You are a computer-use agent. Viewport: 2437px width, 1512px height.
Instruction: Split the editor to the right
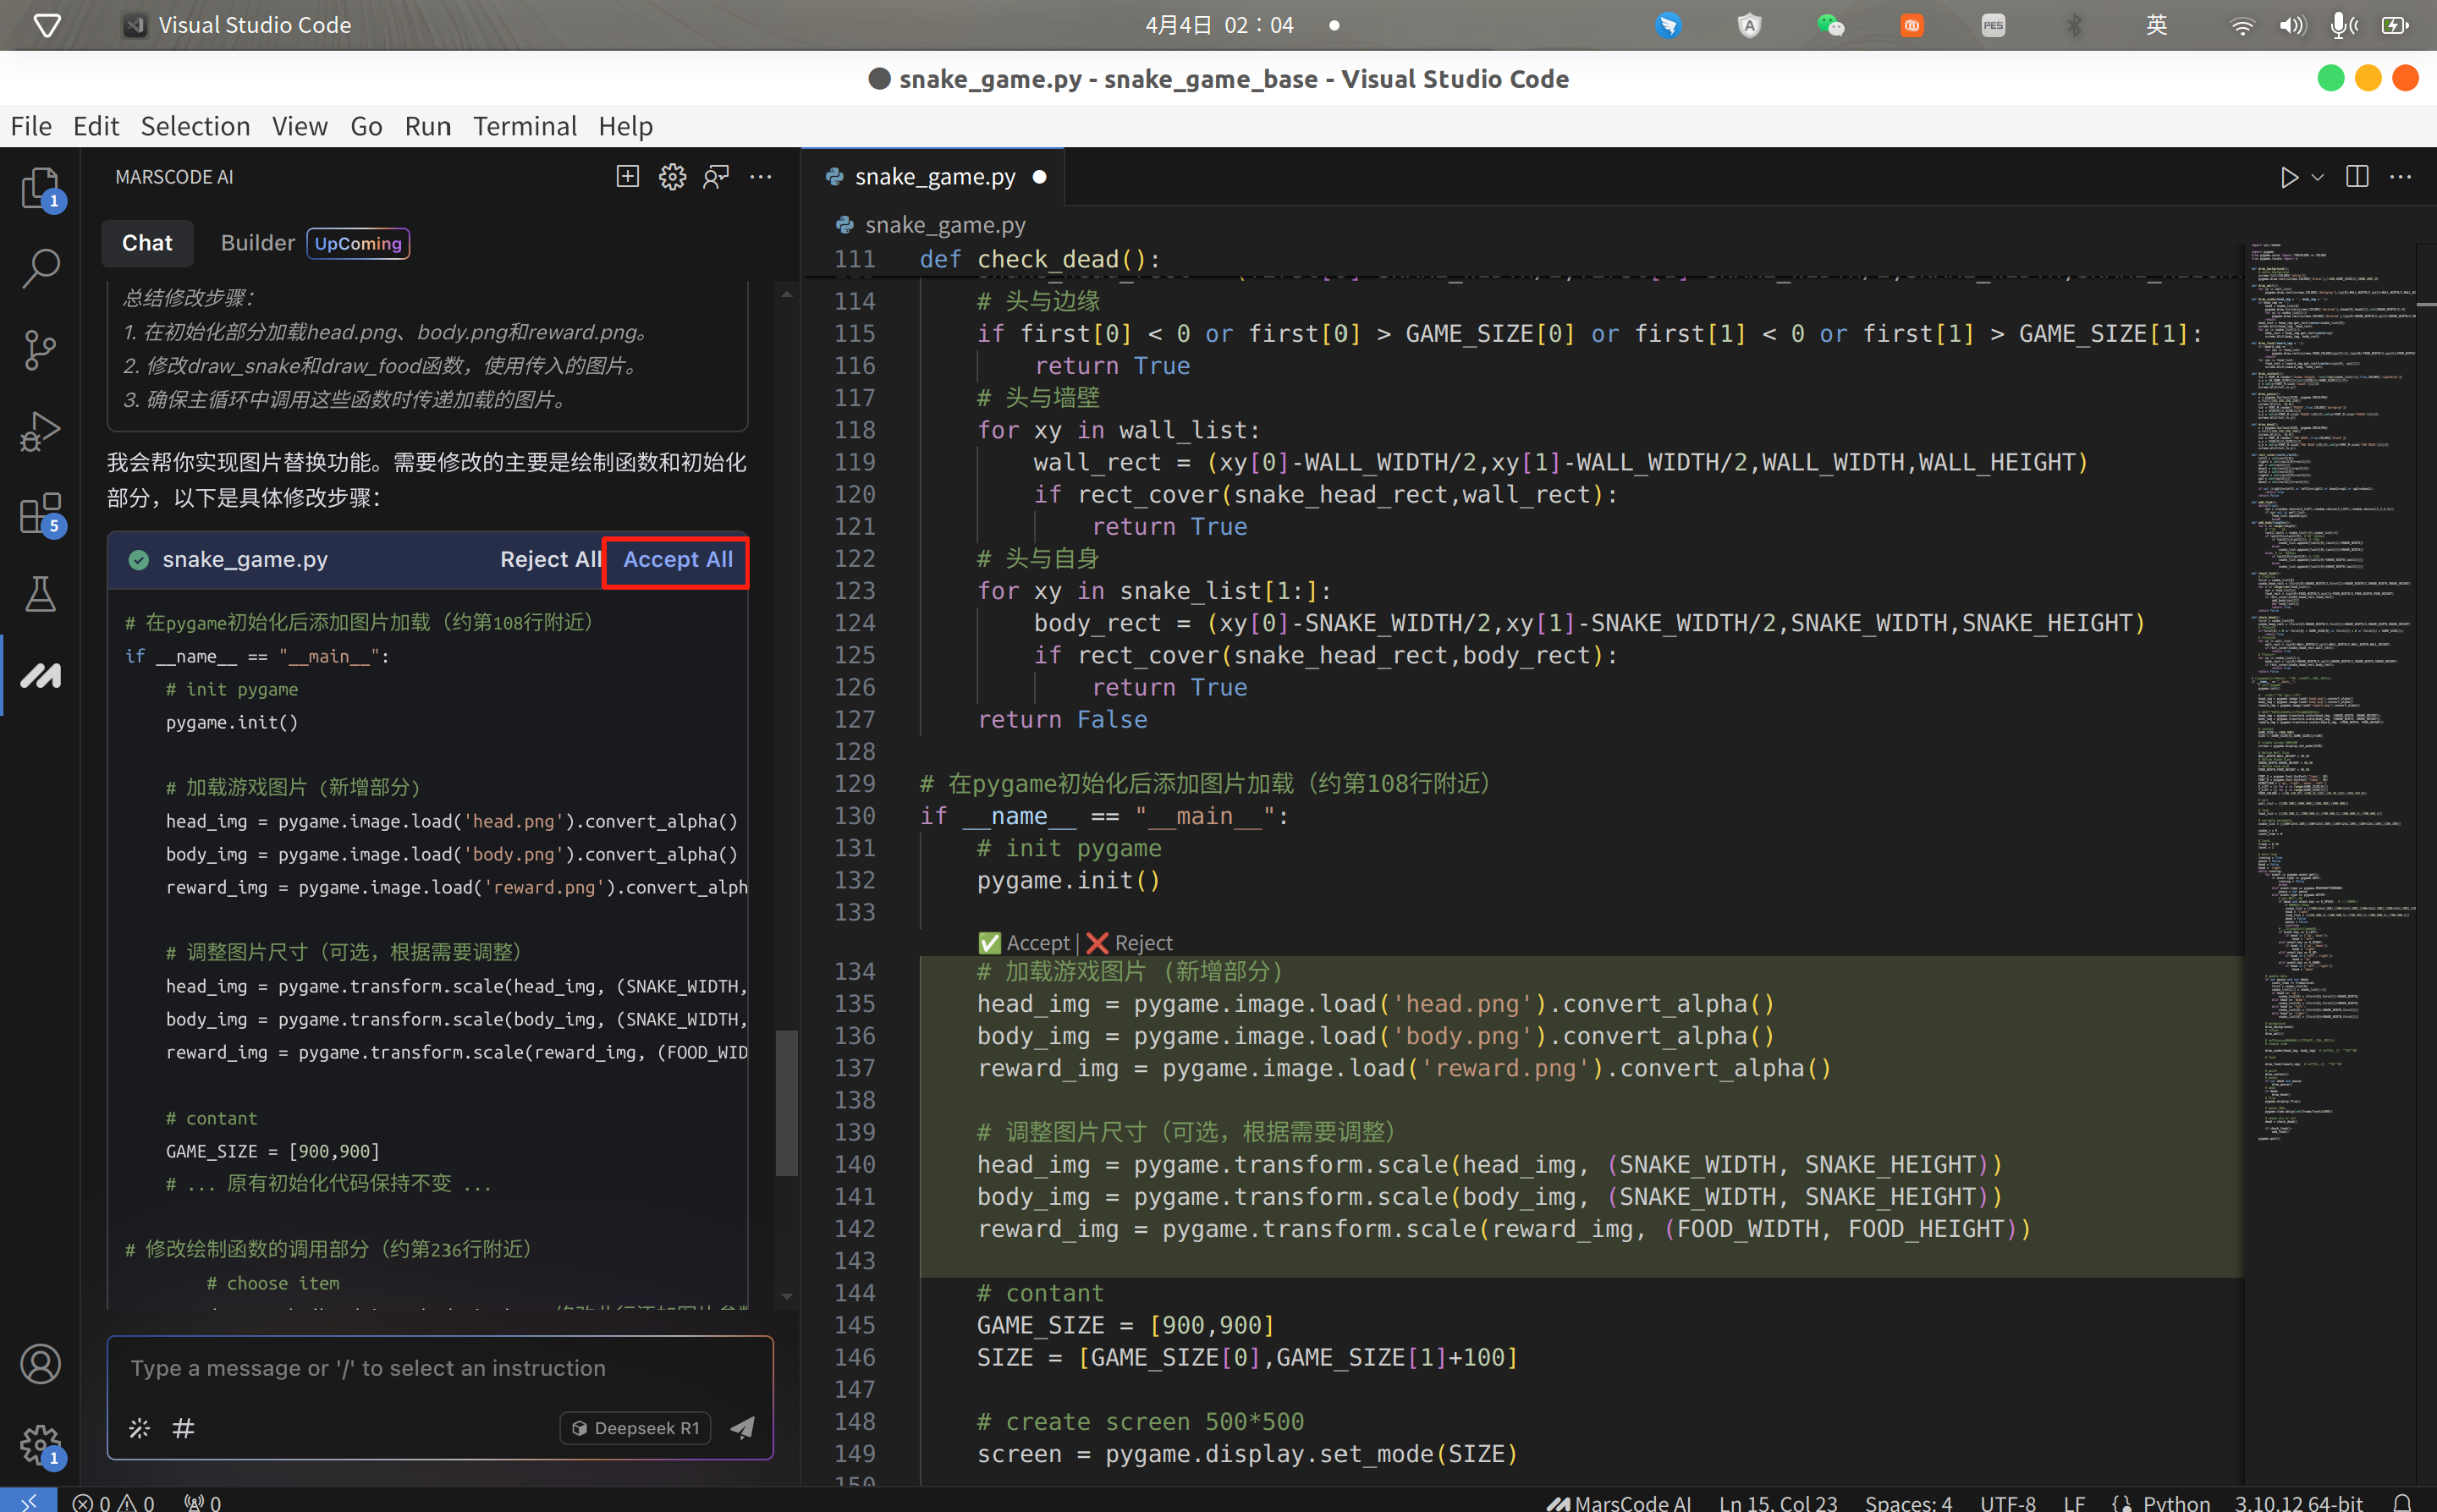[2357, 177]
